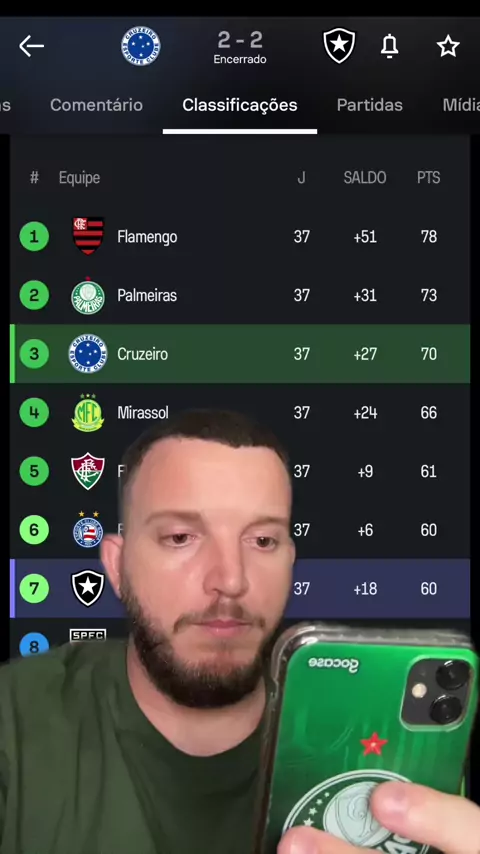
Task: Click the Flamengo team crest
Action: tap(88, 236)
